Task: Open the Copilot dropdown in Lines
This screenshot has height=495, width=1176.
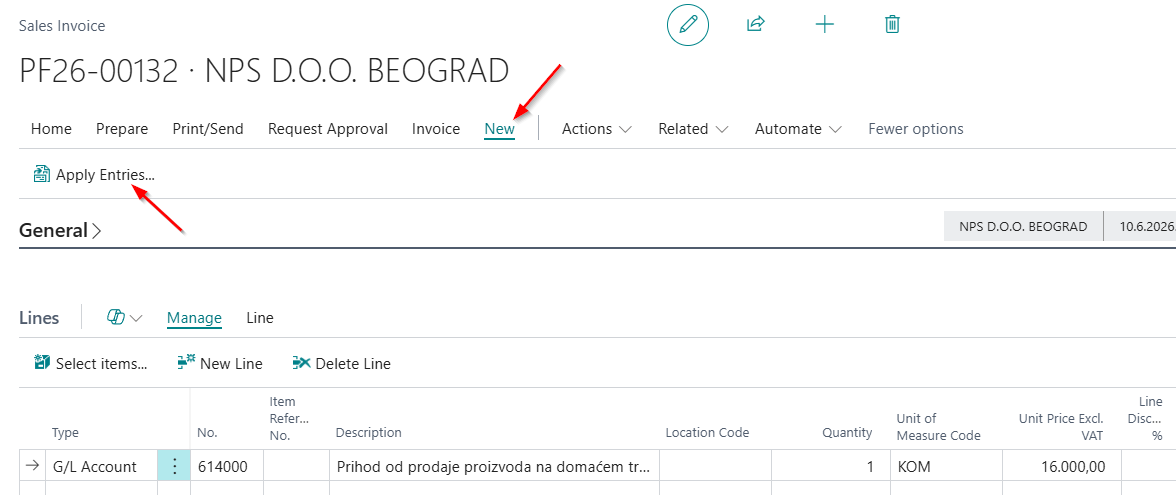Action: tap(124, 318)
